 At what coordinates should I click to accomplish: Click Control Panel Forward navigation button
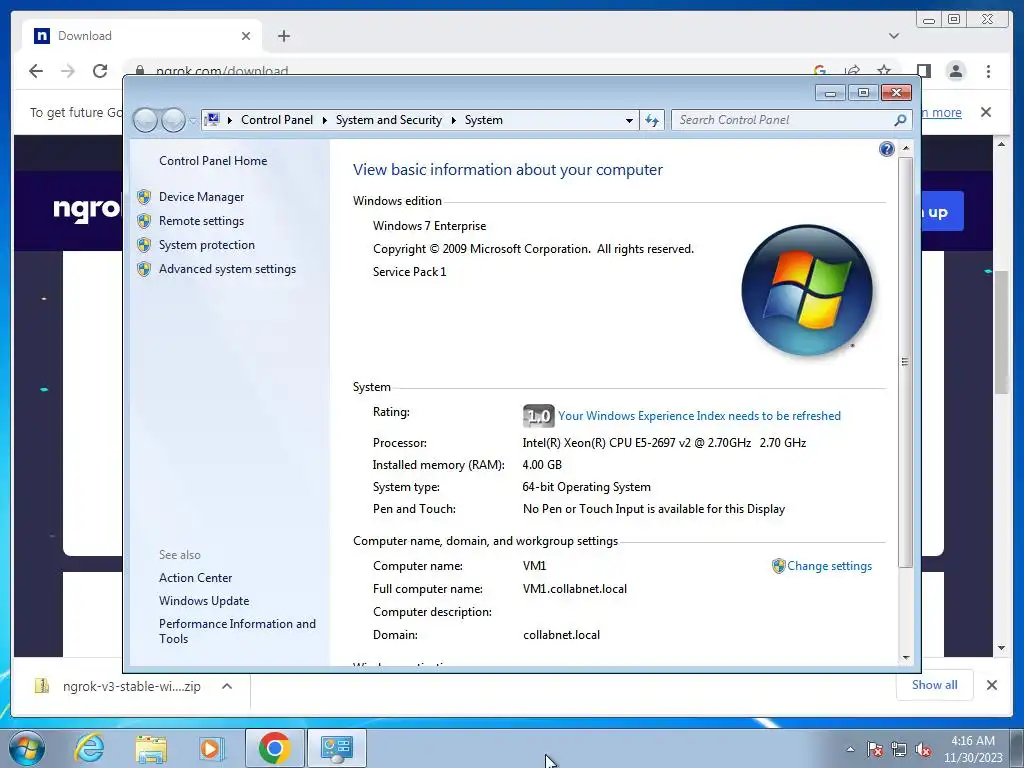pos(173,120)
